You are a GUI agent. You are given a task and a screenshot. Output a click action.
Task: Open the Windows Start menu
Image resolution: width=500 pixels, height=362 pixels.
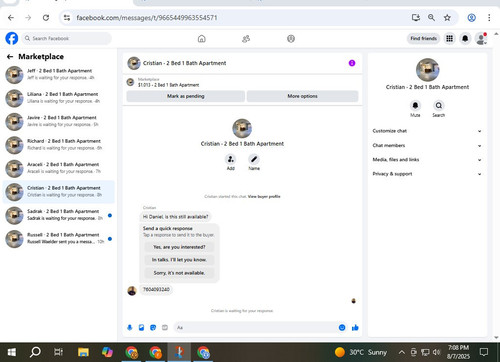(12, 352)
